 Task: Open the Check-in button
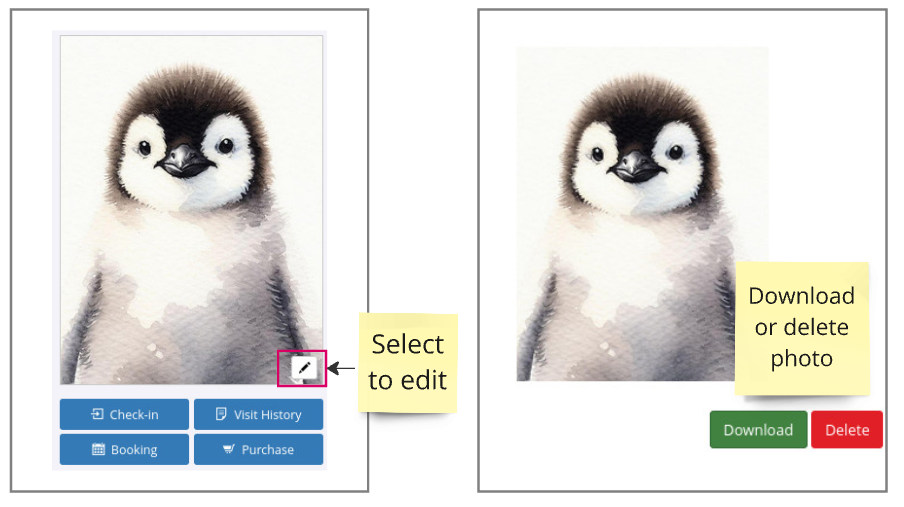pos(125,414)
